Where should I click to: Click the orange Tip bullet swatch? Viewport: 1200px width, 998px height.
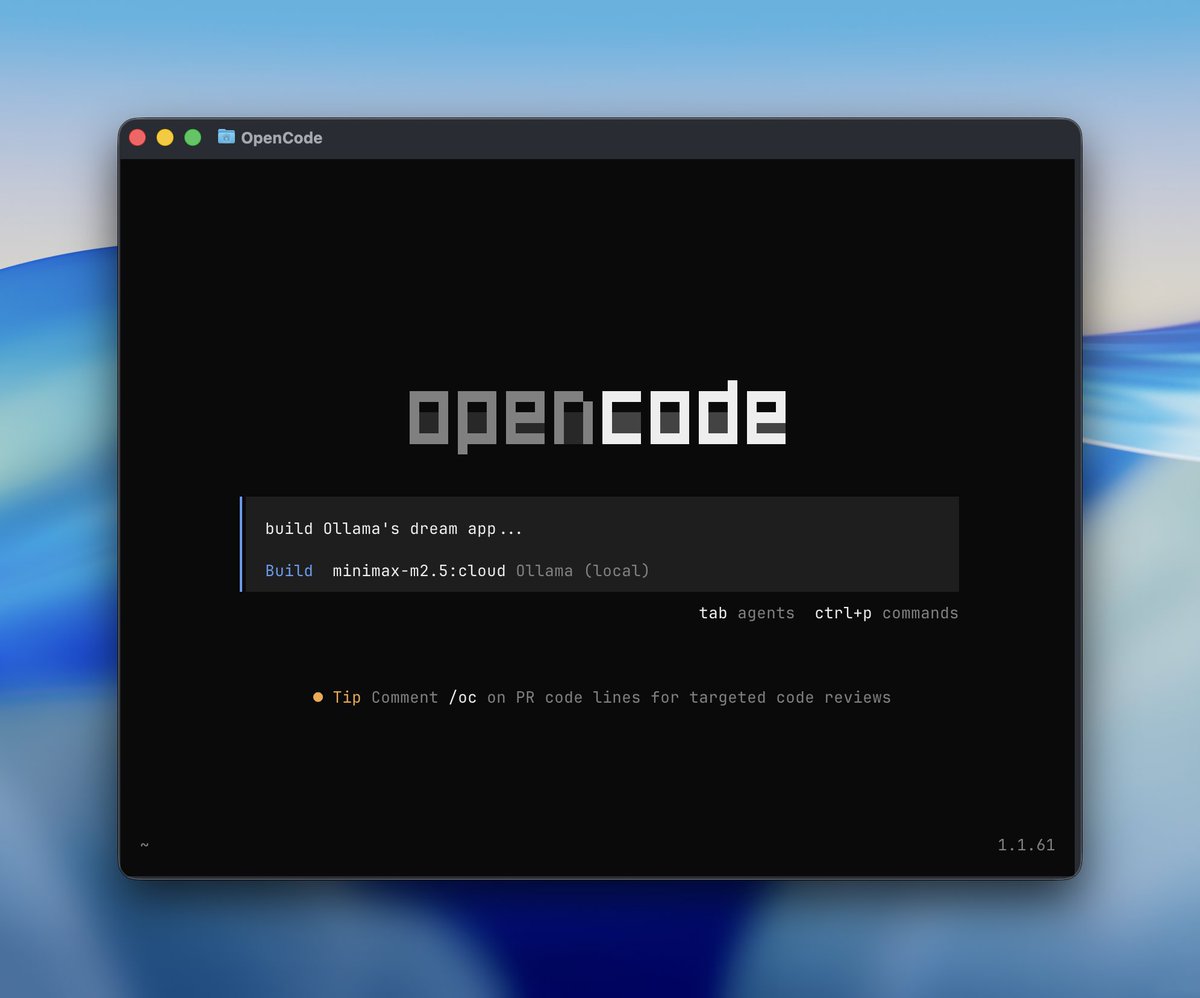click(317, 697)
